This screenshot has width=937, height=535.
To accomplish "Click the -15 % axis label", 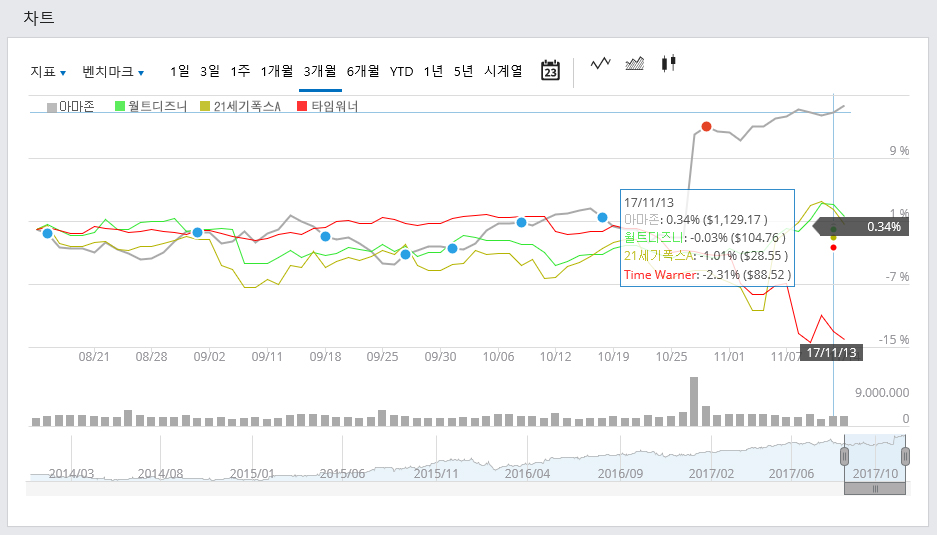I will coord(894,340).
